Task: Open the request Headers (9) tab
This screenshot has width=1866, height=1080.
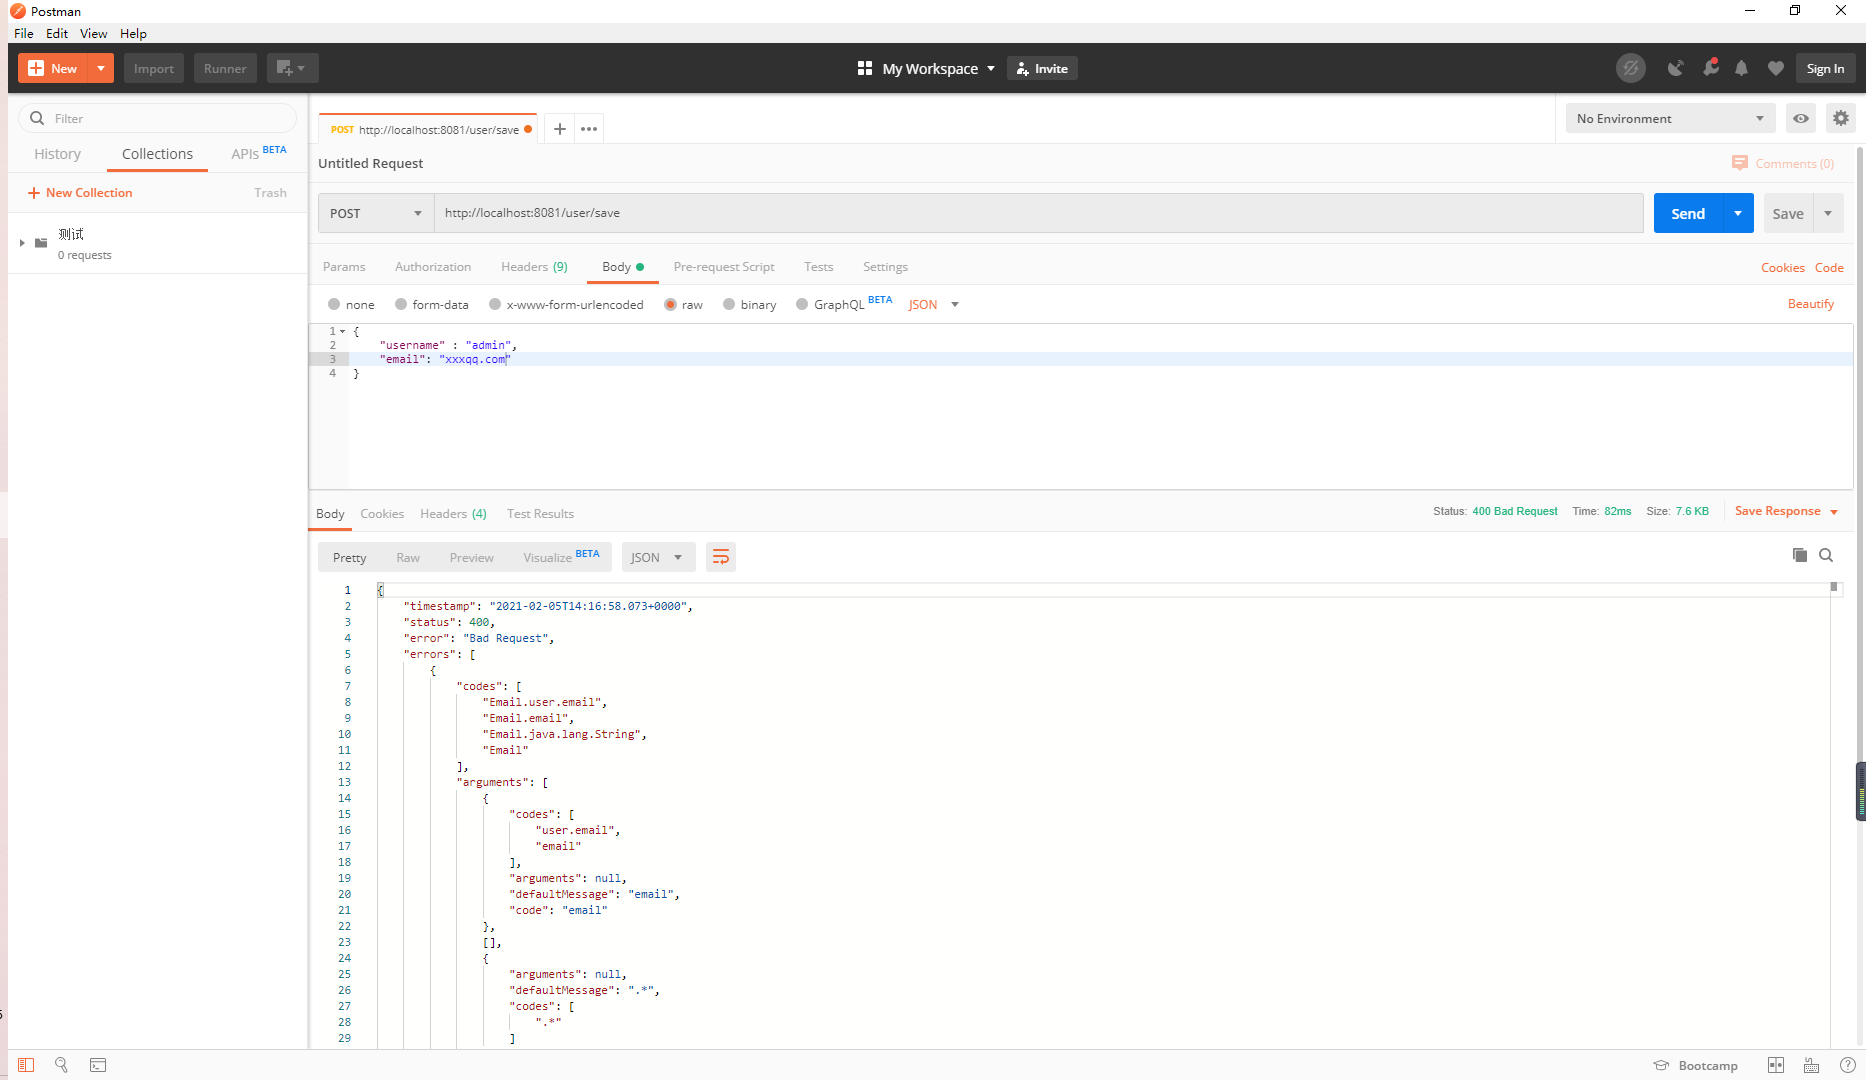Action: point(534,267)
